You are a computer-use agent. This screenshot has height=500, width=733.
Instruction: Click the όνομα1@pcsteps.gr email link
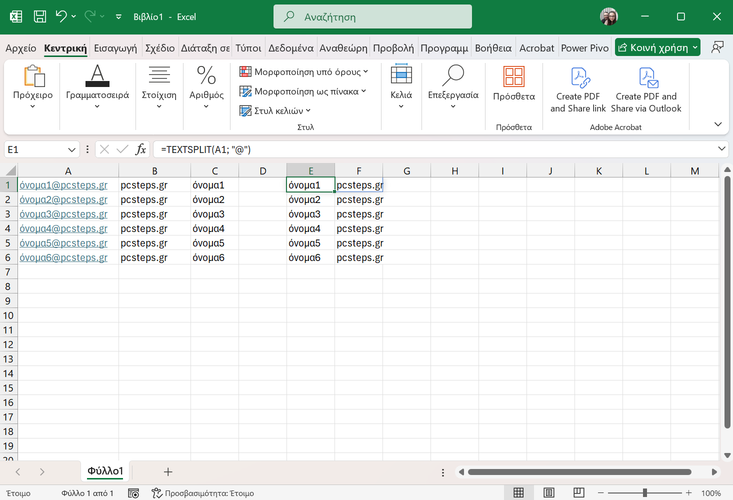[x=63, y=185]
